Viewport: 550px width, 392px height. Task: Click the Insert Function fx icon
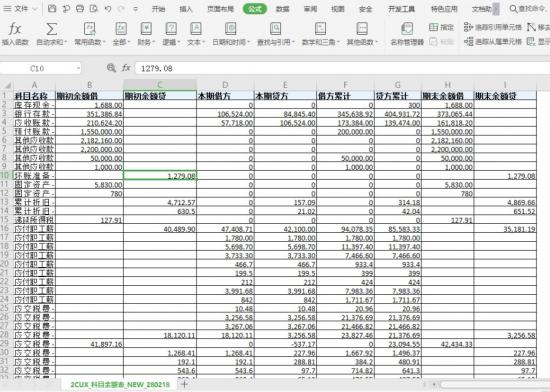tap(15, 29)
